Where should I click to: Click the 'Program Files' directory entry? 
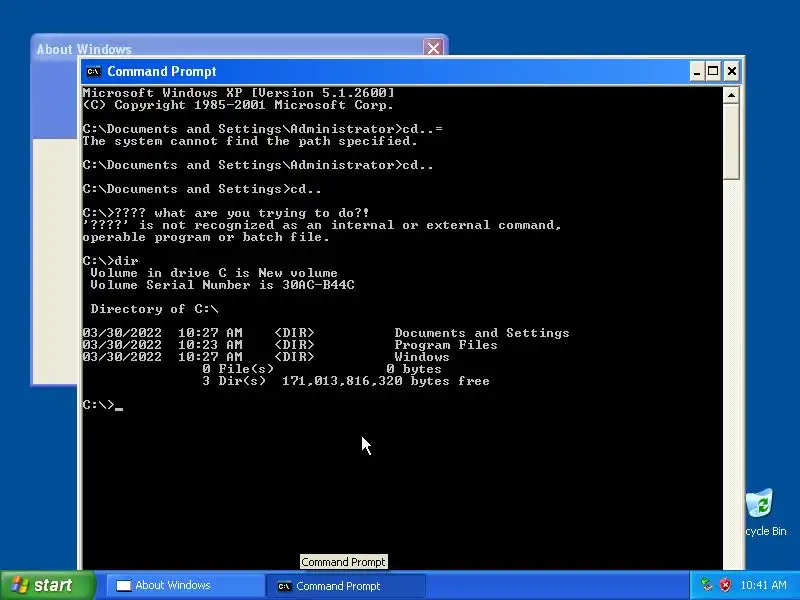[445, 345]
